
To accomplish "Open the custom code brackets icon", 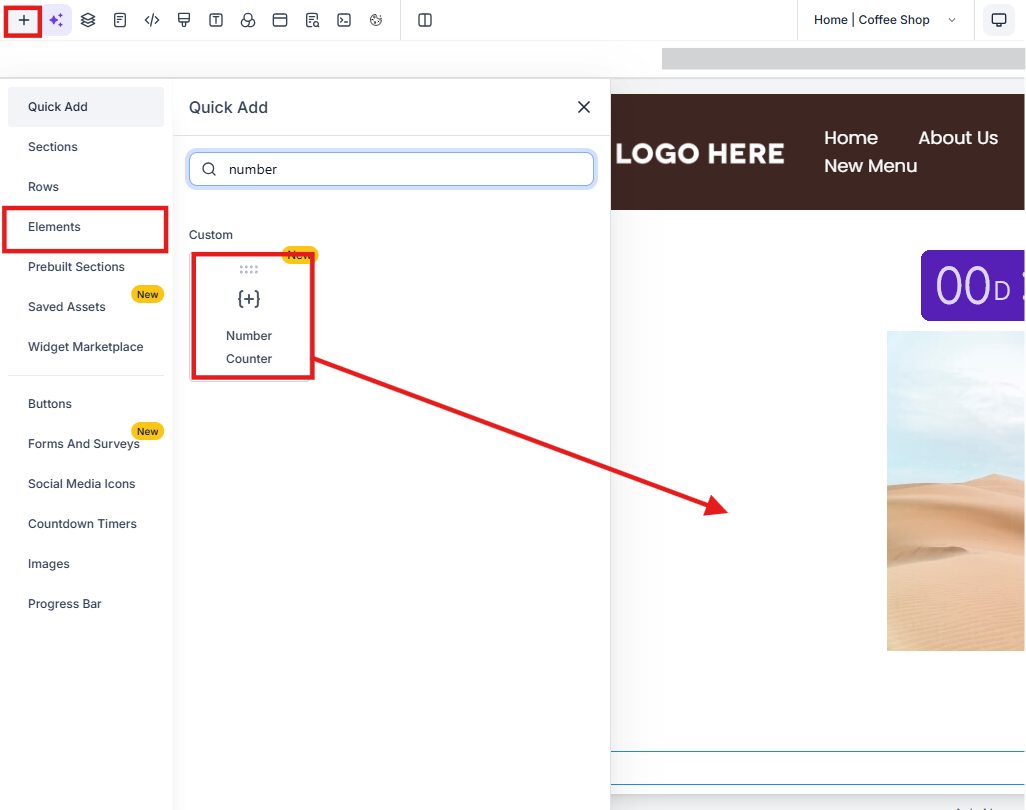I will point(152,20).
